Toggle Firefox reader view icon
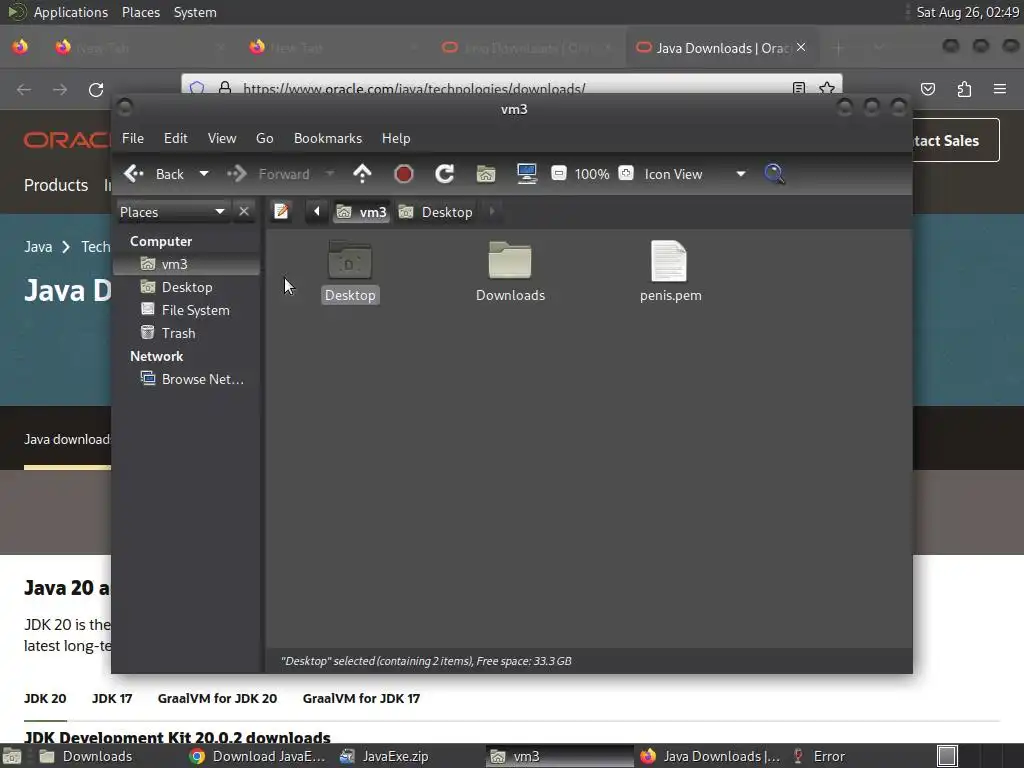 point(799,88)
